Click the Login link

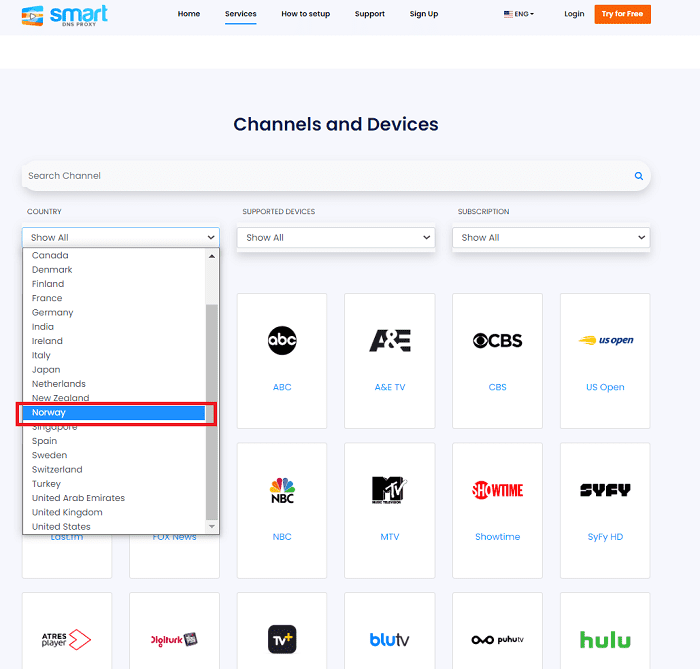[574, 14]
